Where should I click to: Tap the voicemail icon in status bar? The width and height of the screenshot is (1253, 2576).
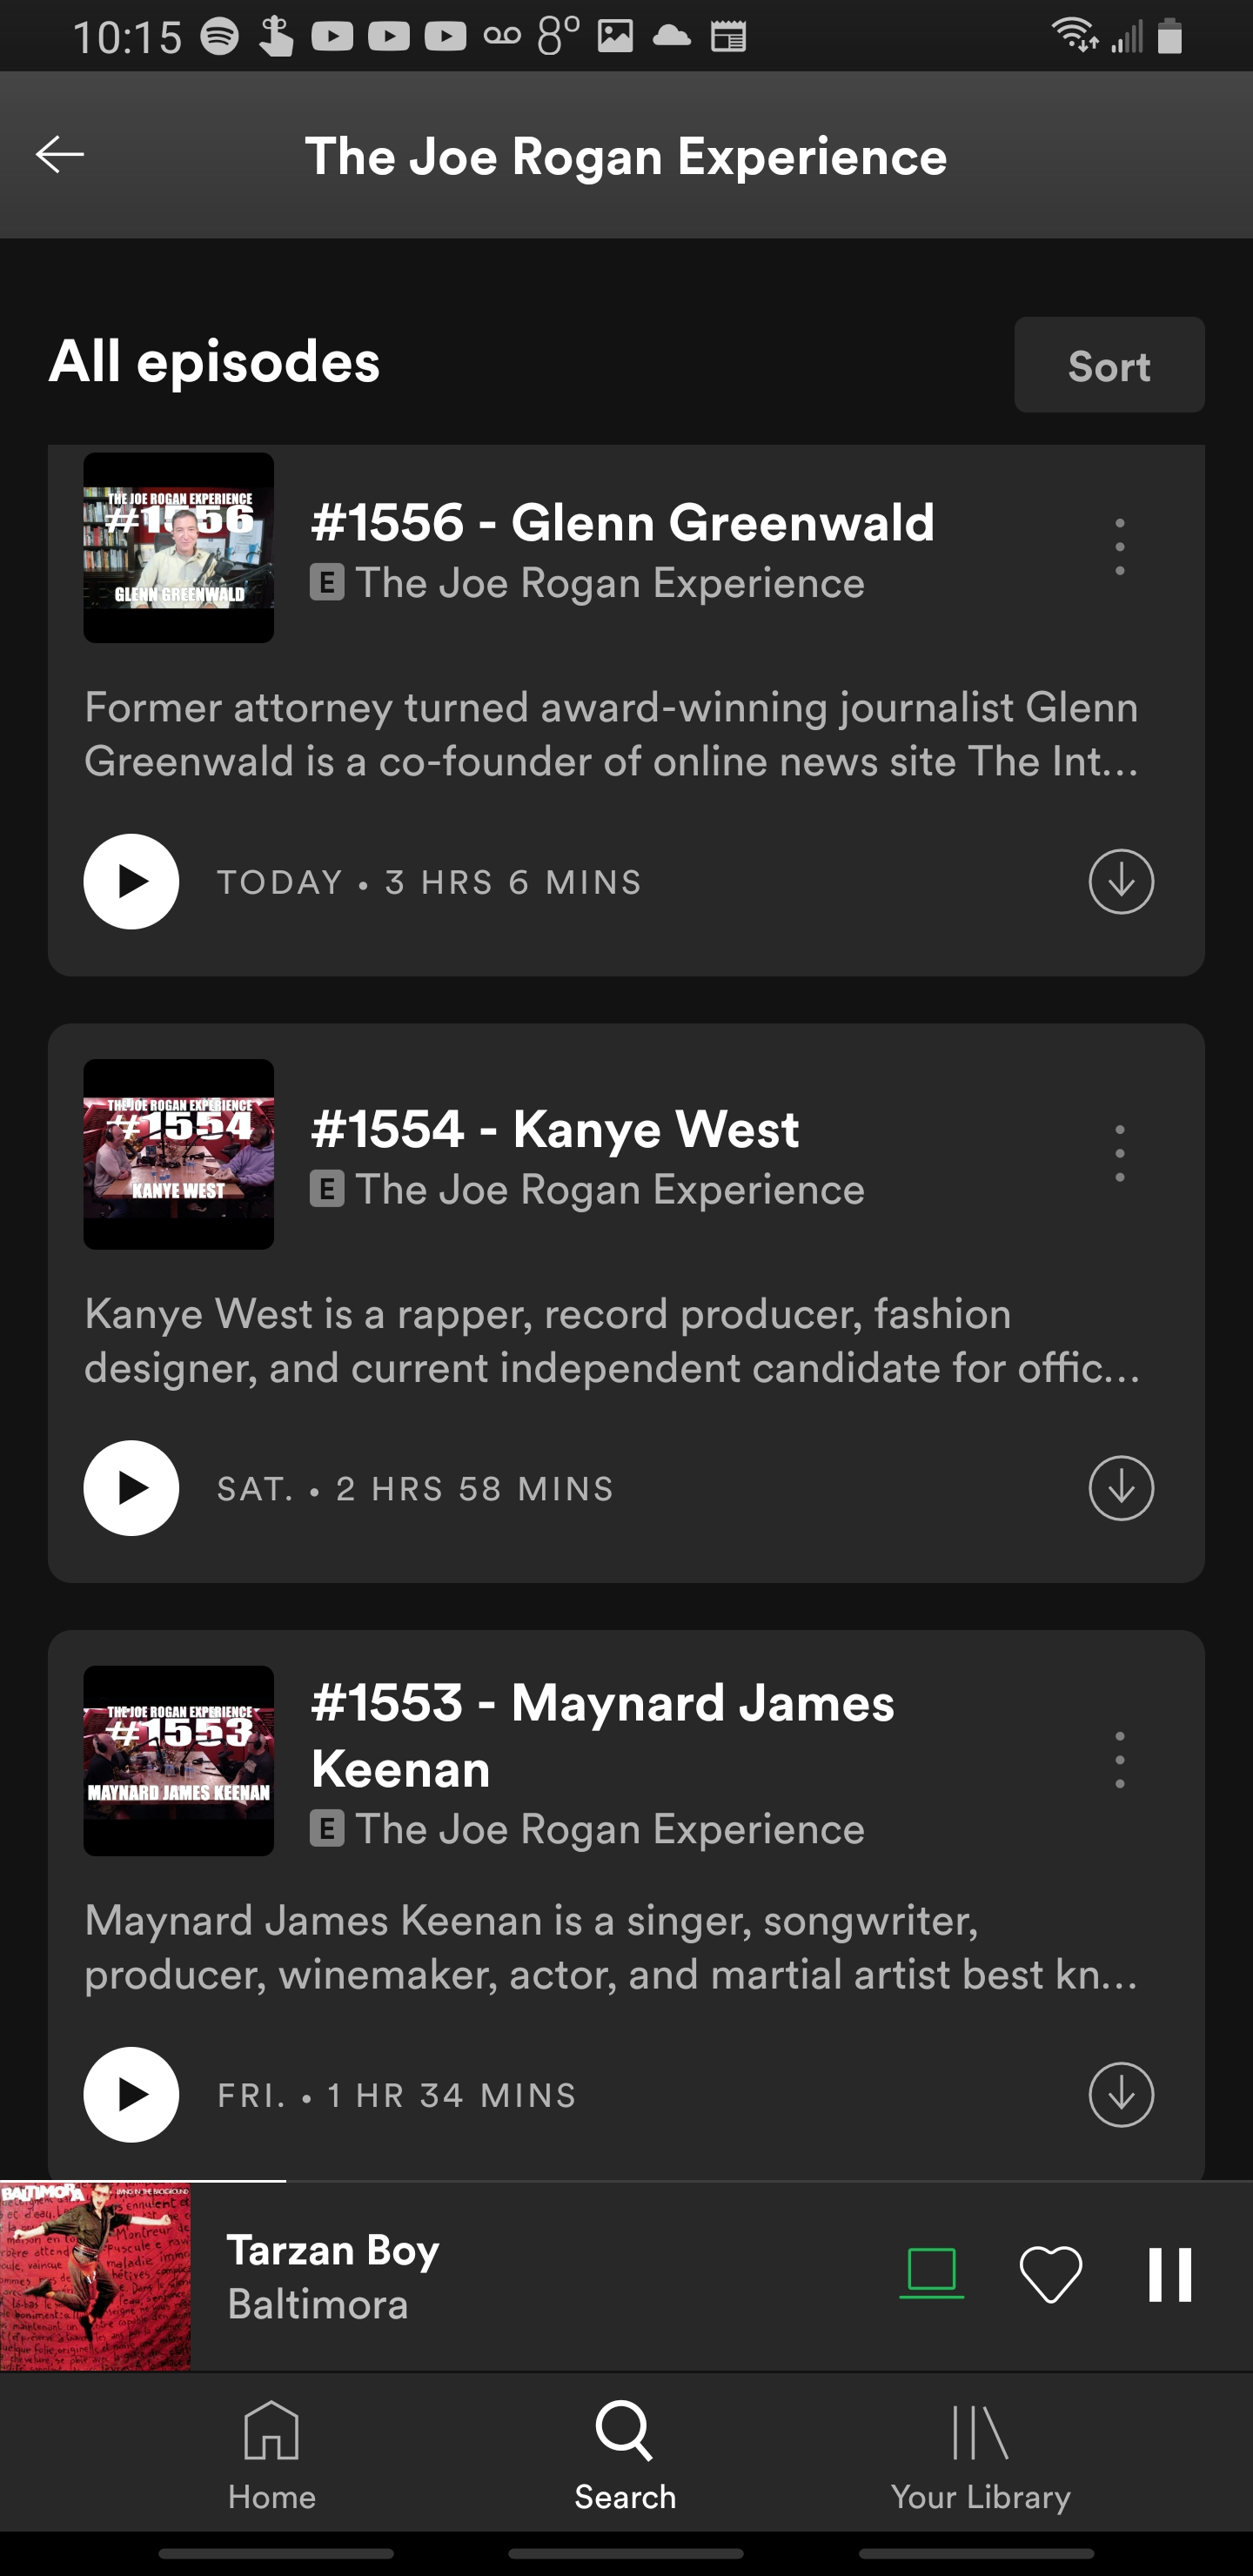point(502,37)
